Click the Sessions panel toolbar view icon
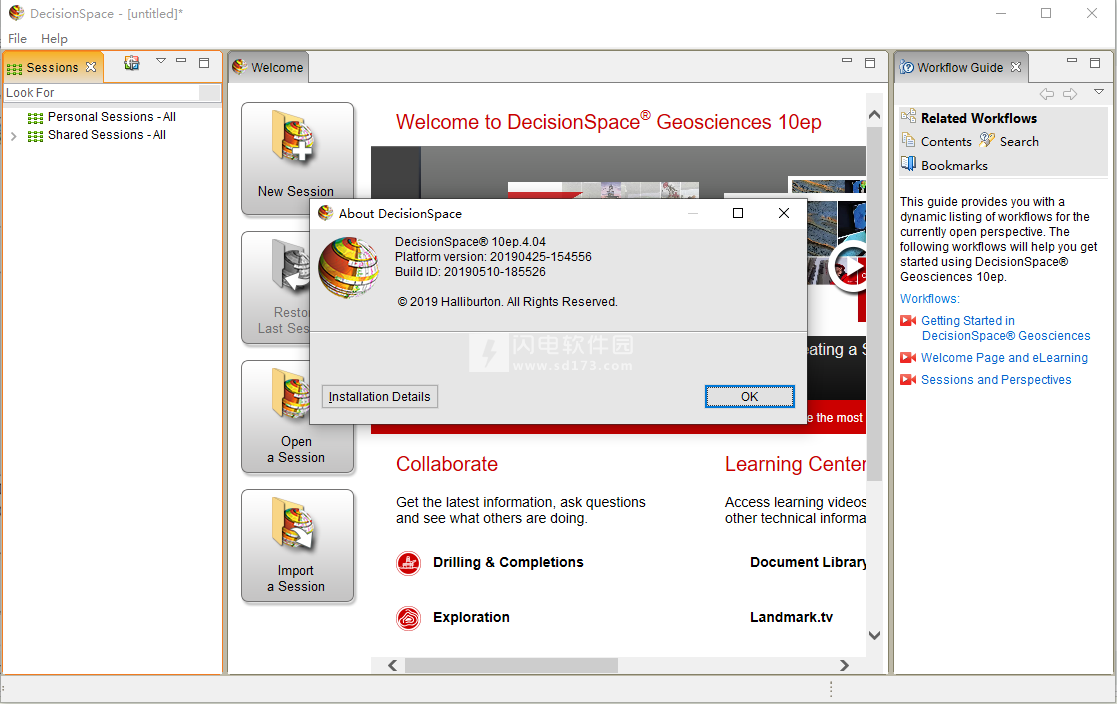 [x=132, y=63]
